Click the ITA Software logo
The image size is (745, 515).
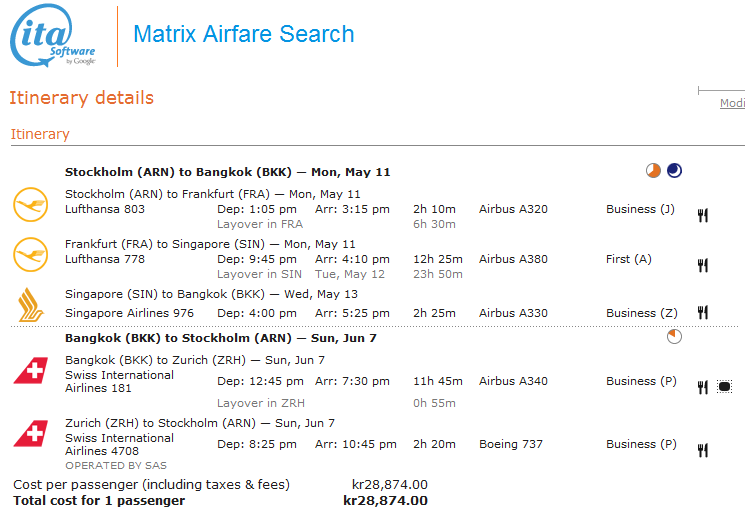(x=53, y=37)
